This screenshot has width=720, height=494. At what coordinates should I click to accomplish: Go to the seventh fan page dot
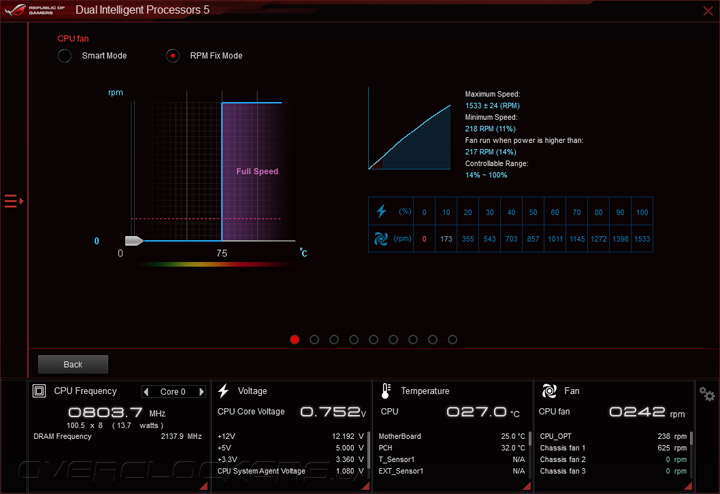pos(413,339)
